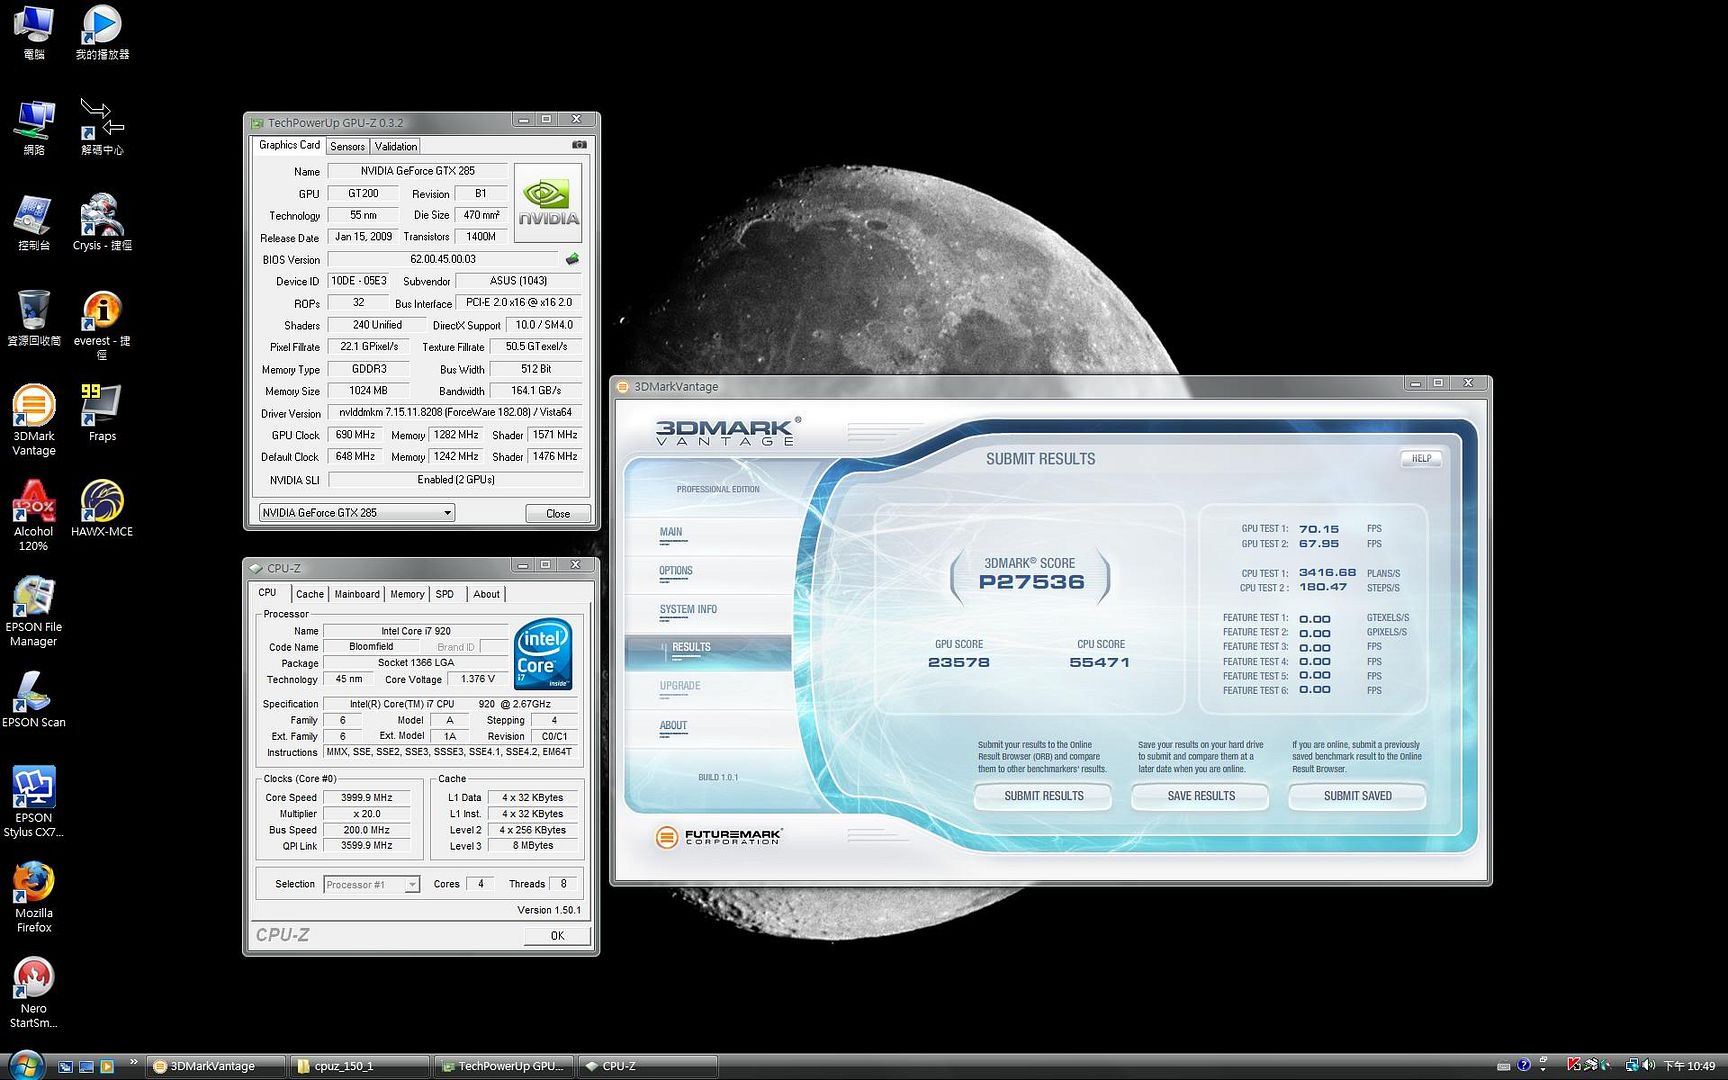Click the volume icon in system tray

[1648, 1066]
